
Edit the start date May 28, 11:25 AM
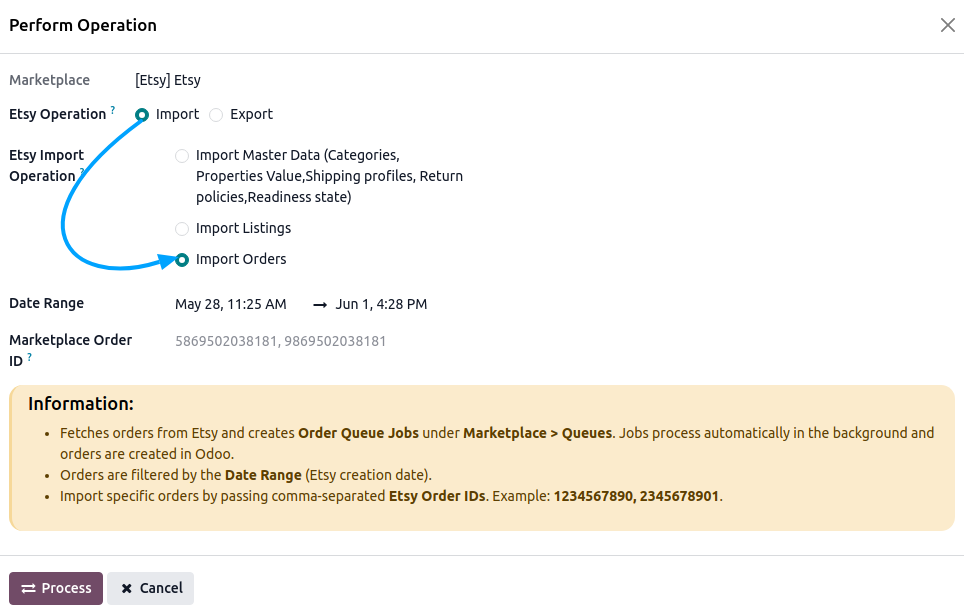click(x=231, y=304)
